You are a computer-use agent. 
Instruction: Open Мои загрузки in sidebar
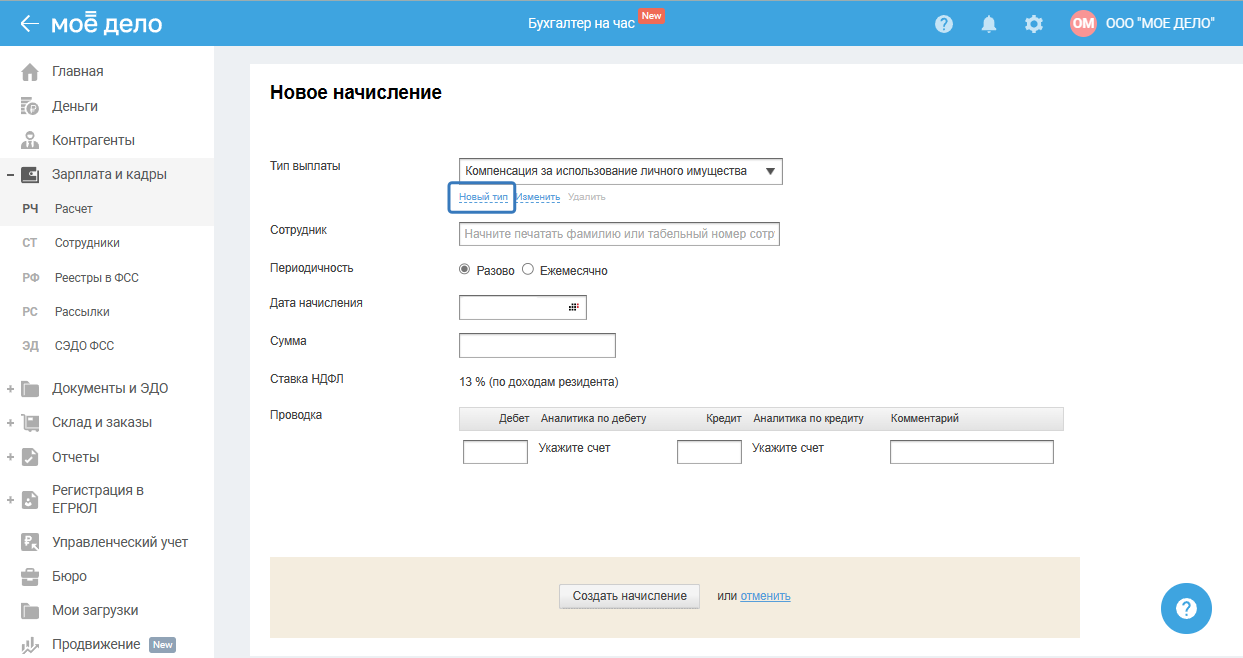tap(95, 610)
